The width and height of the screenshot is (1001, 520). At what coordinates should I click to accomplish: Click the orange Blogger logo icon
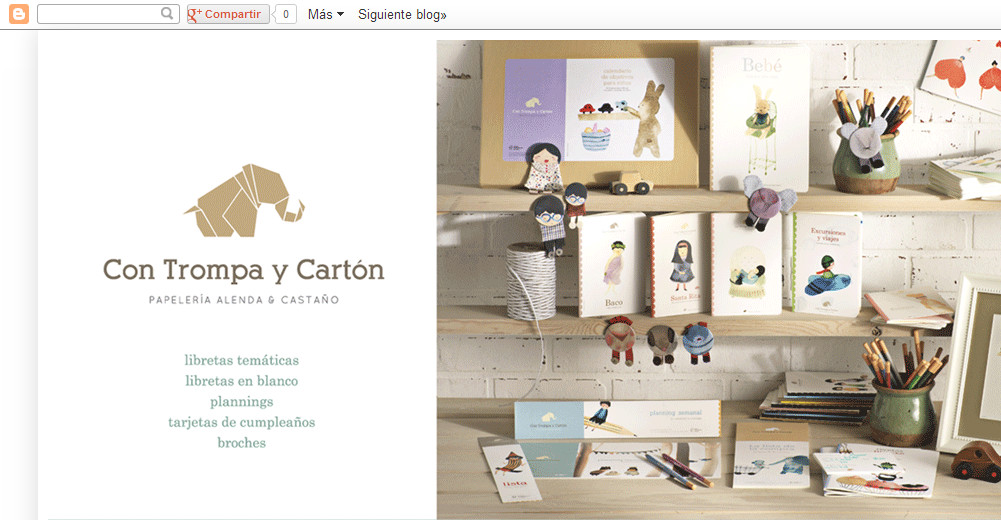click(x=18, y=14)
